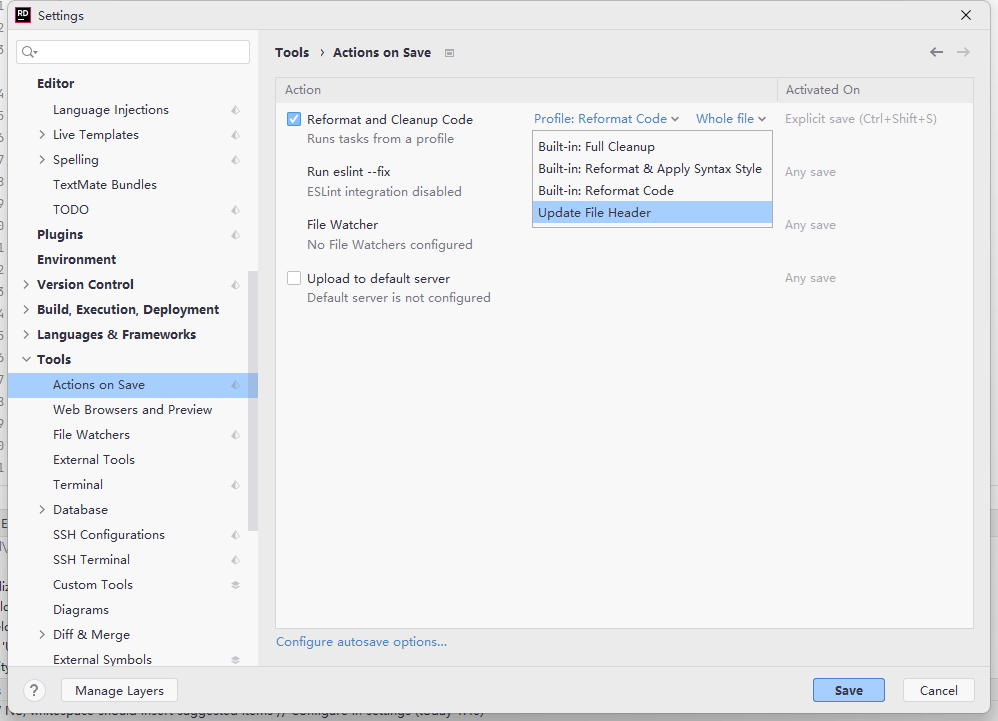Click the droplet icon beside Live Templates
Viewport: 998px width, 721px height.
234,134
